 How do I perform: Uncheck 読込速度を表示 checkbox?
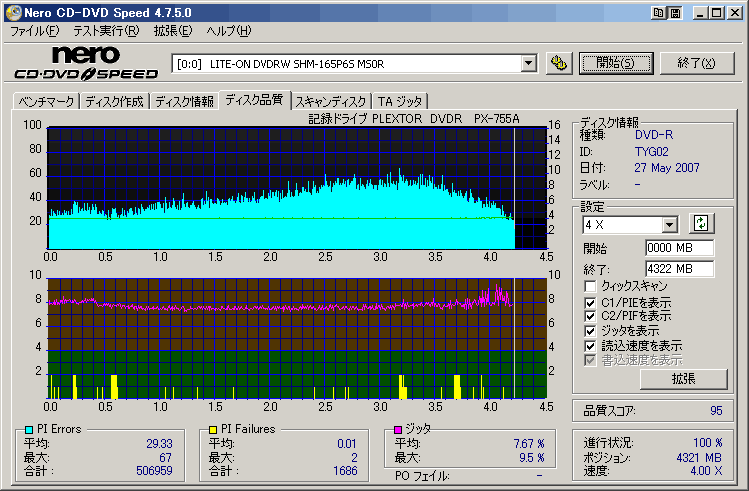590,346
